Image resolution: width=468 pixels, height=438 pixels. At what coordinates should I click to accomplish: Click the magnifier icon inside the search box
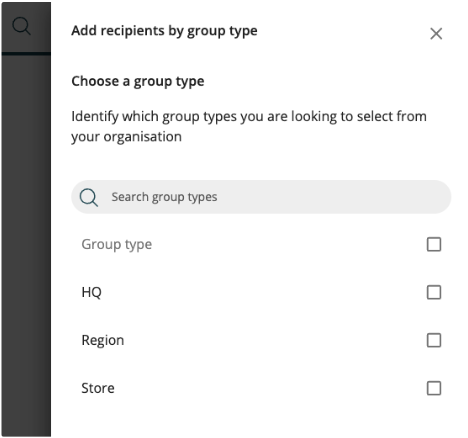[89, 197]
